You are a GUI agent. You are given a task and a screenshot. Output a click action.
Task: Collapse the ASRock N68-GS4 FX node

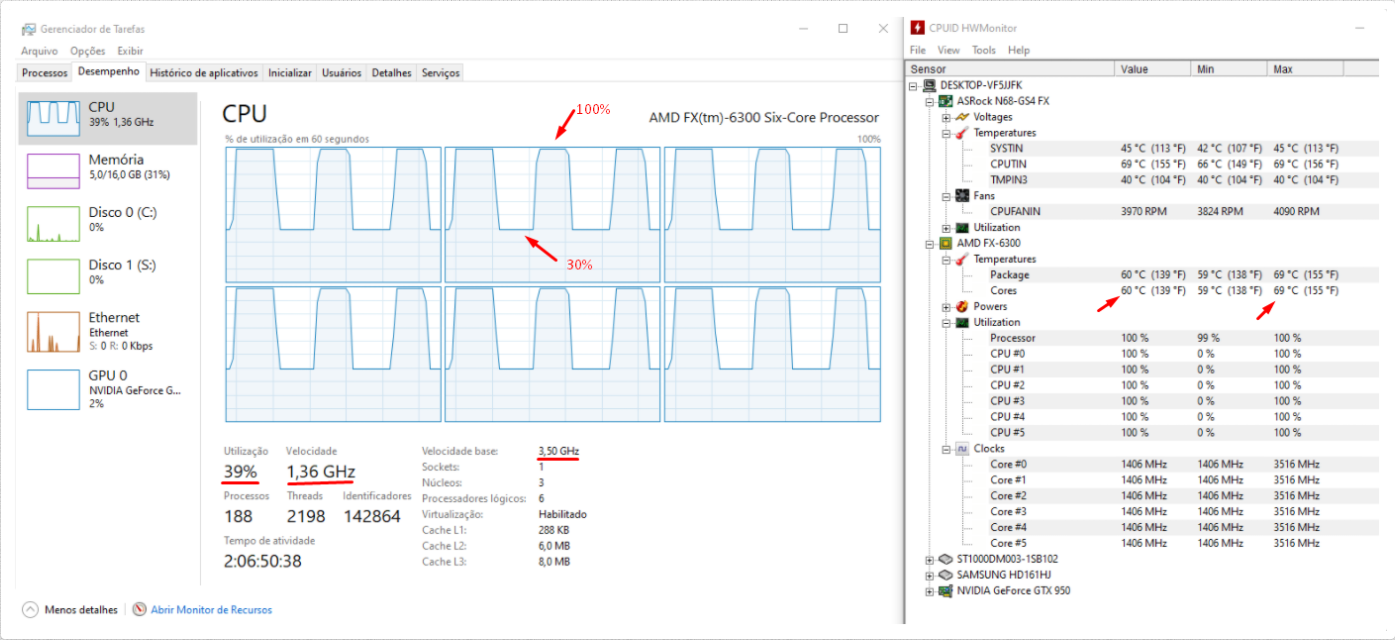pos(931,101)
